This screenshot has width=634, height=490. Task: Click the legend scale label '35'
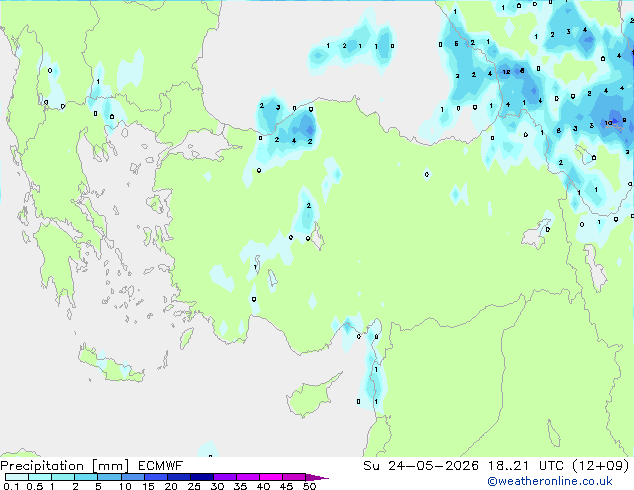[240, 486]
